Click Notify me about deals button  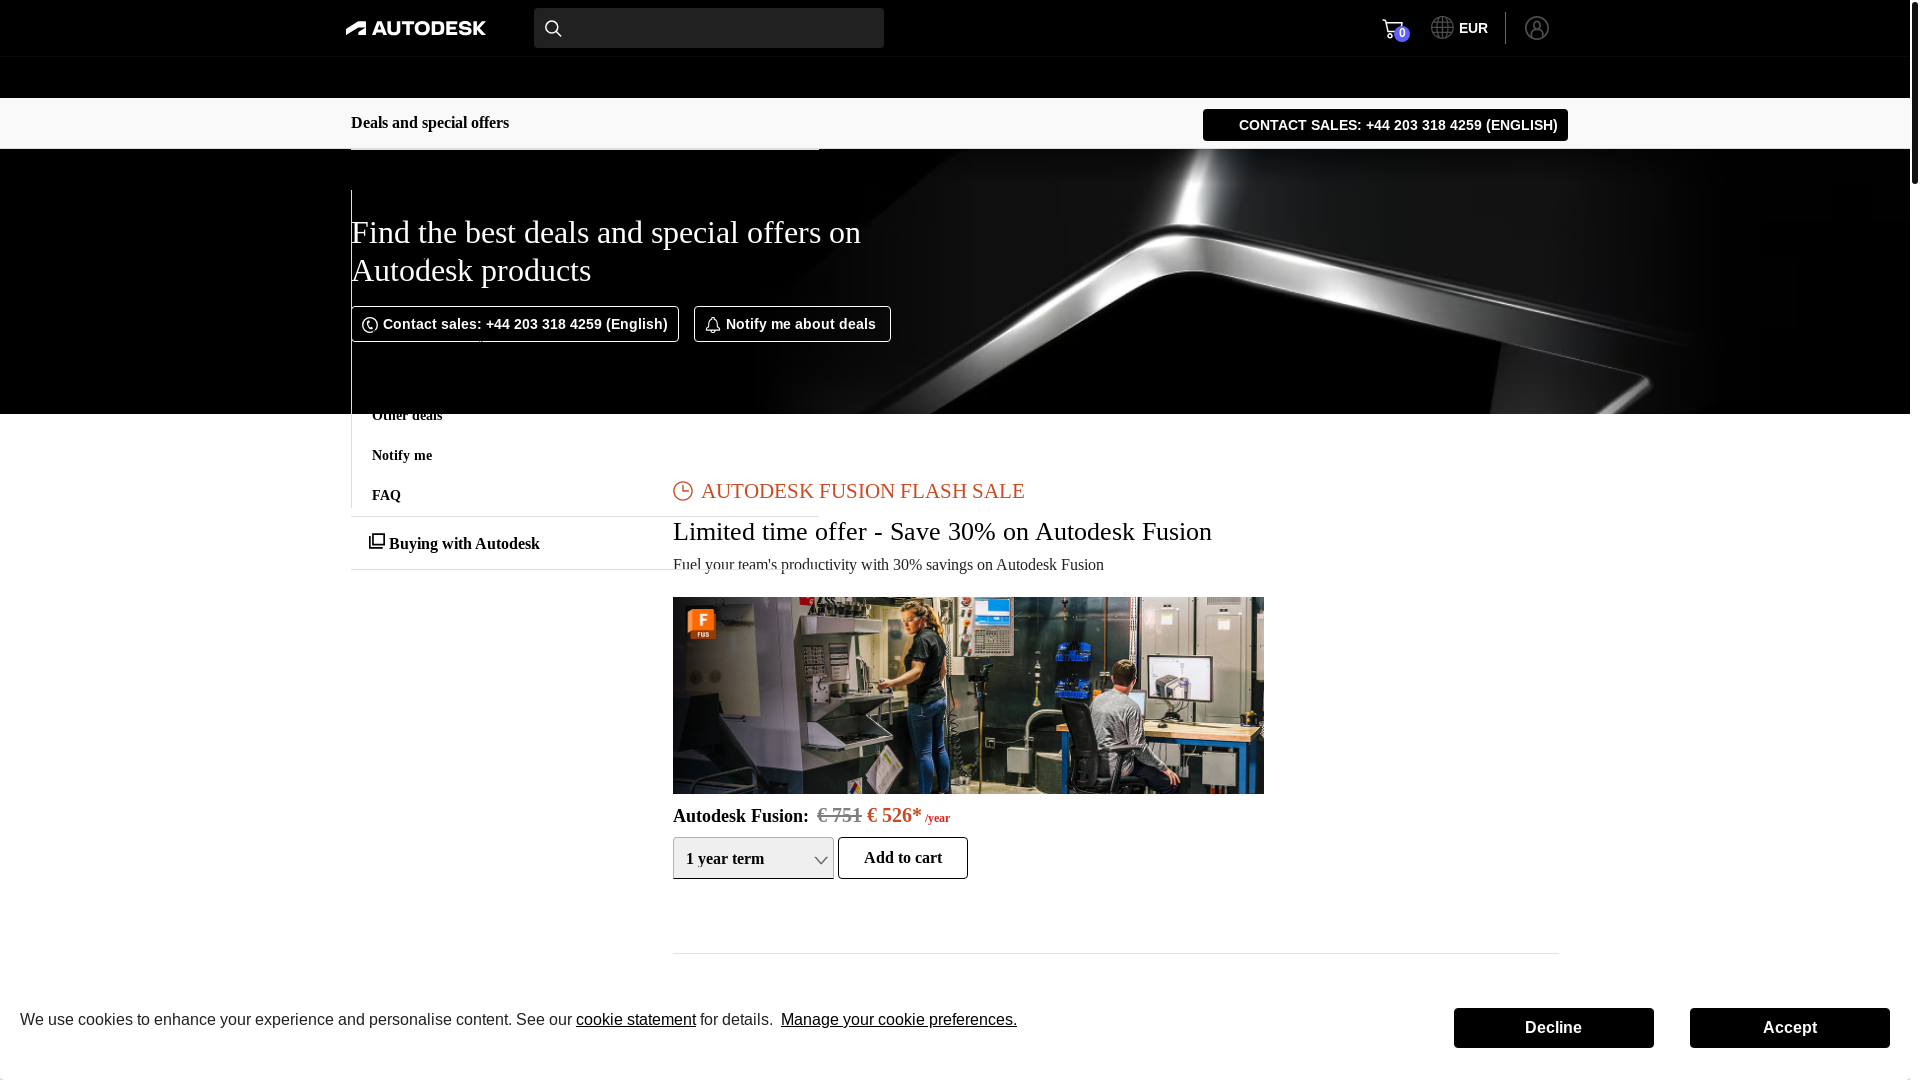point(792,324)
